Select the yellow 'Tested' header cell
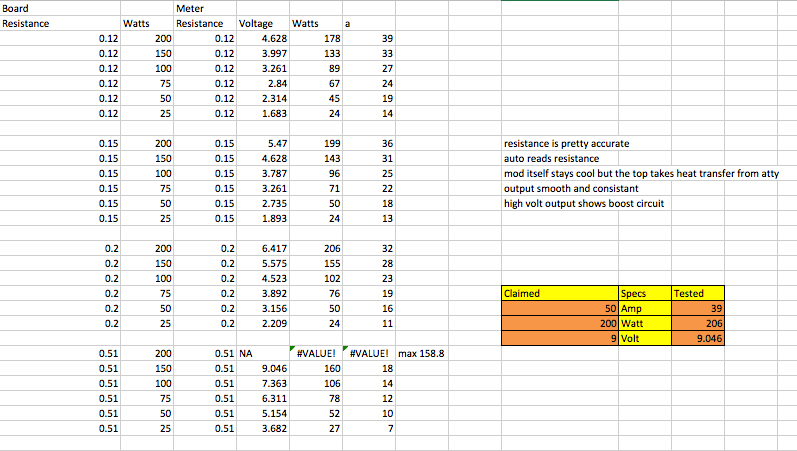 [x=698, y=294]
